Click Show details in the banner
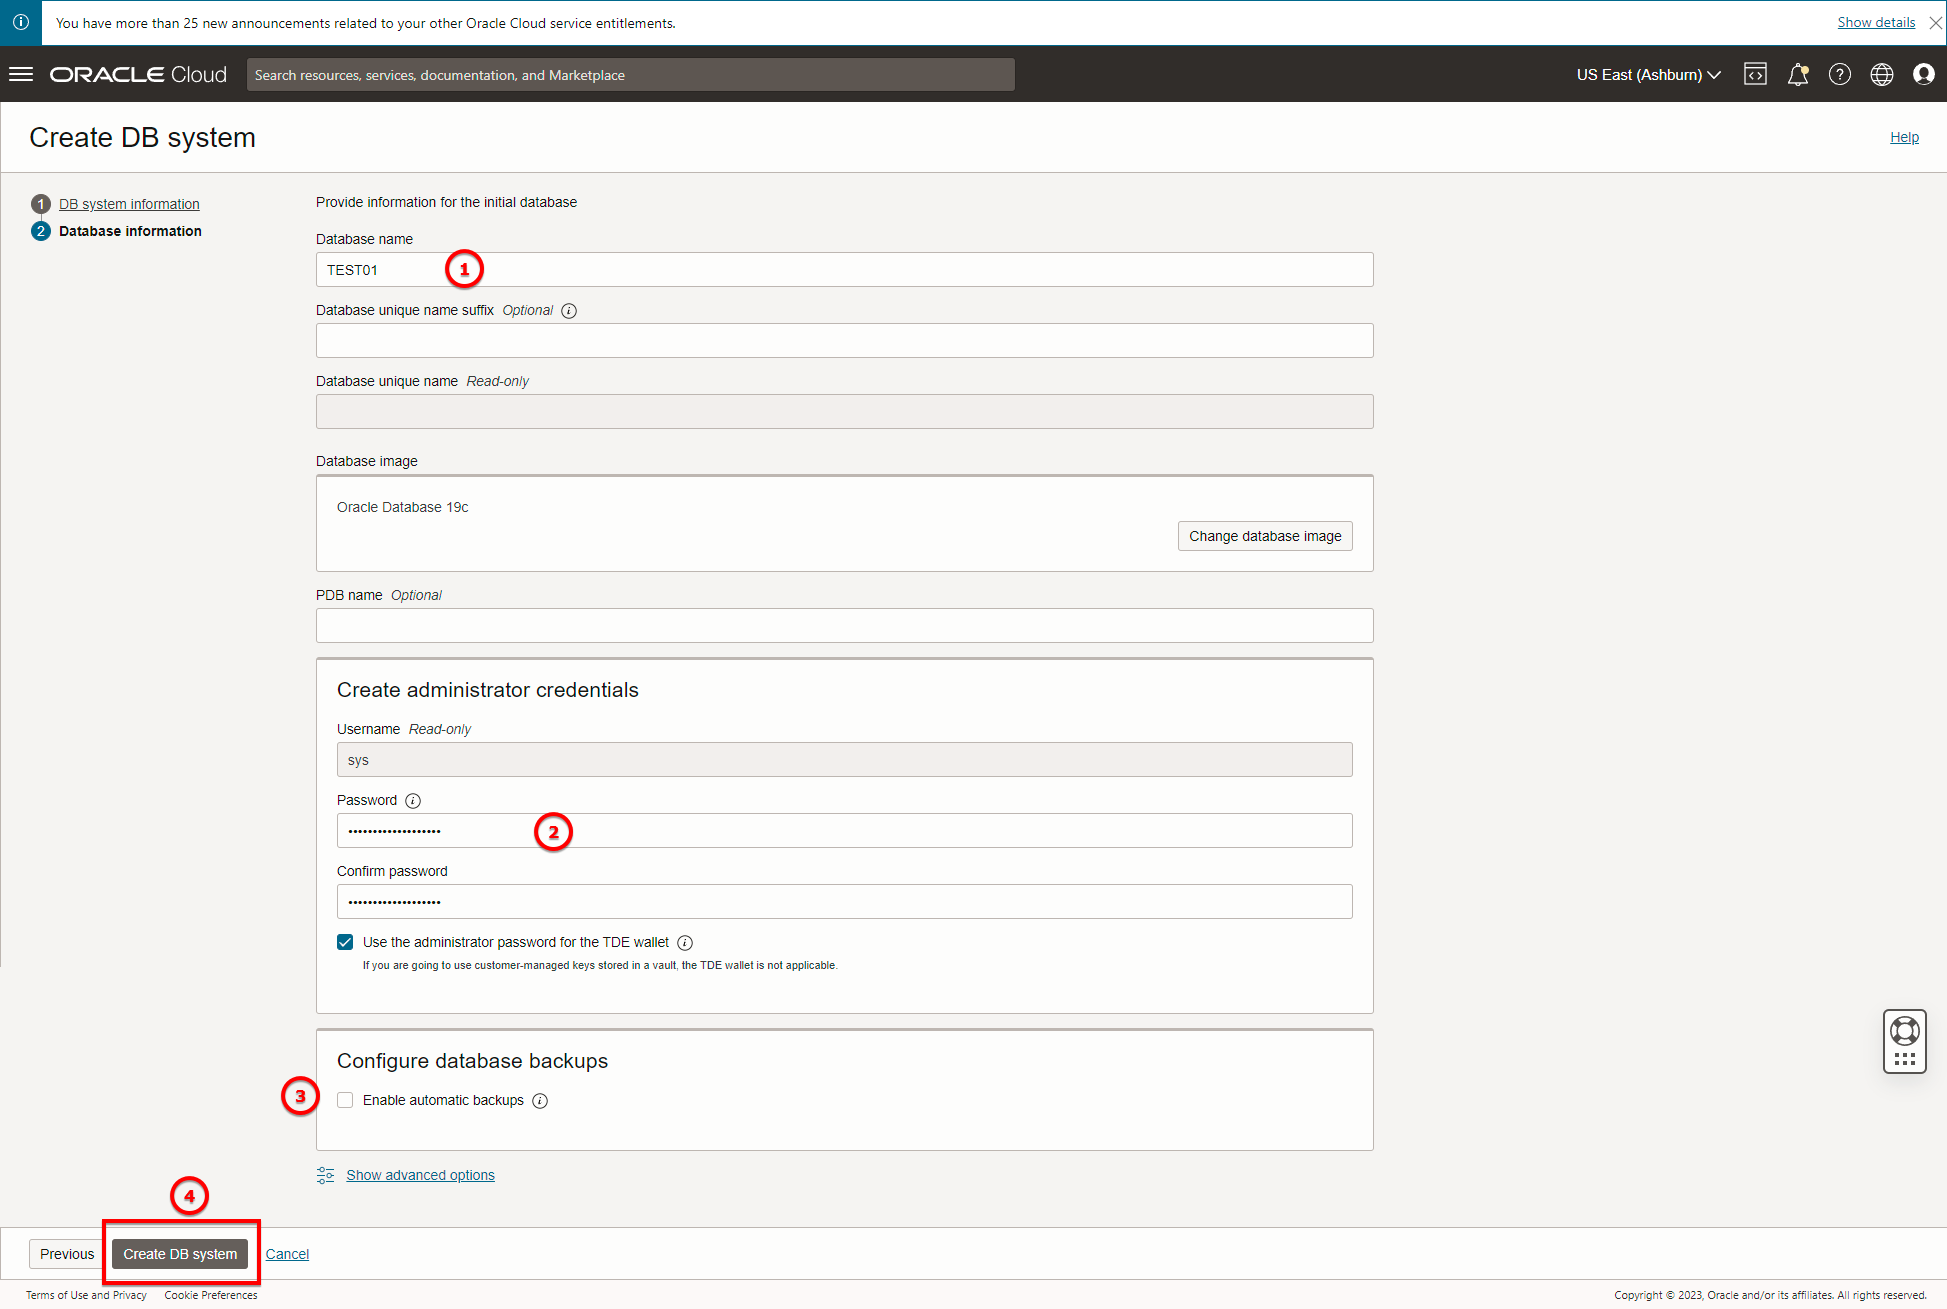Image resolution: width=1947 pixels, height=1309 pixels. [x=1876, y=22]
